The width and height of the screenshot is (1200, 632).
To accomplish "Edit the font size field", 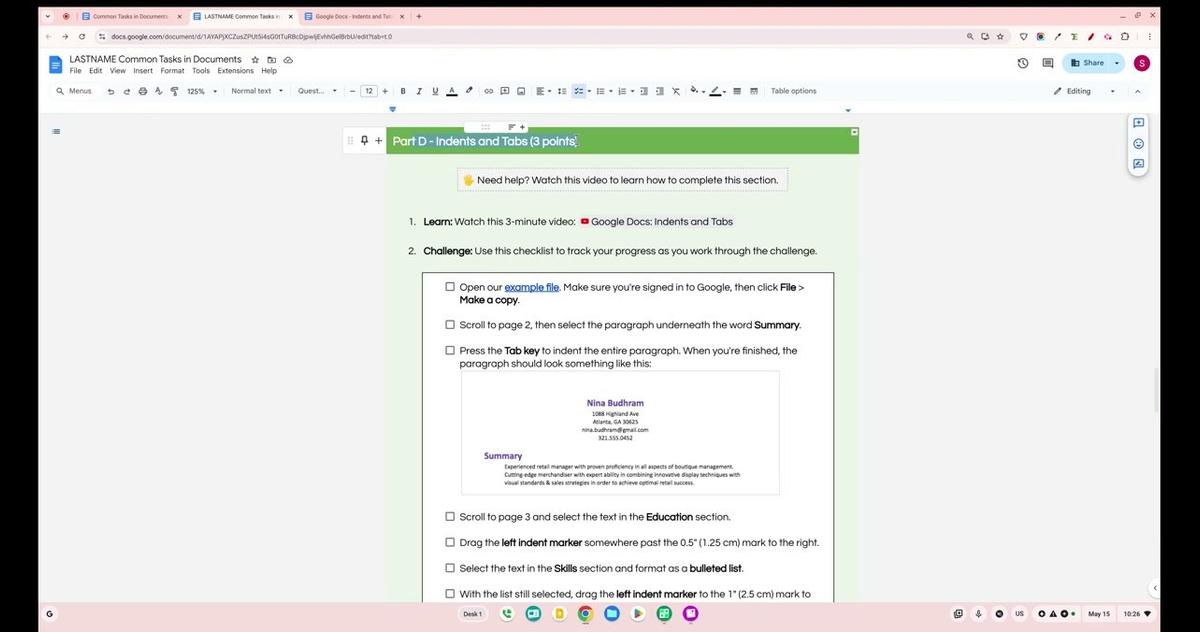I will tap(369, 91).
